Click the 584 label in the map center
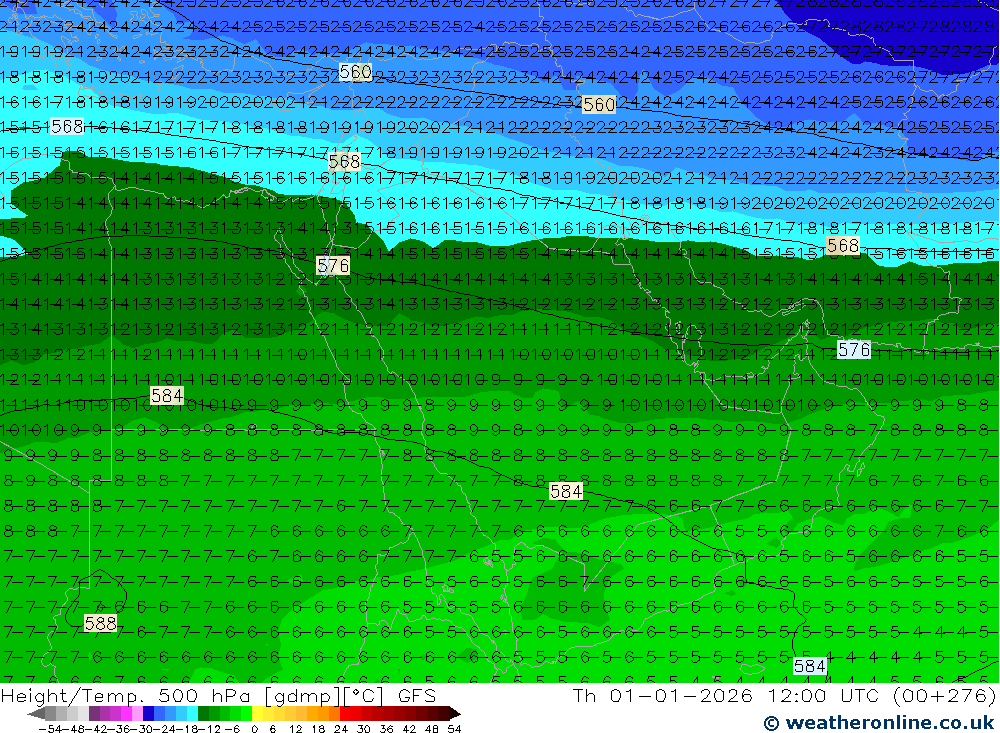 pos(566,491)
